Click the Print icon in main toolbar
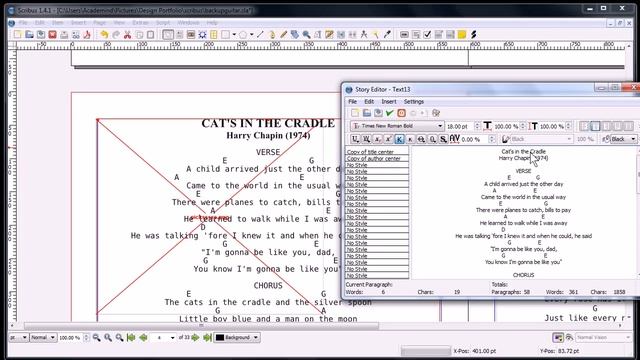Screen dimensions: 640x360 coord(64,35)
